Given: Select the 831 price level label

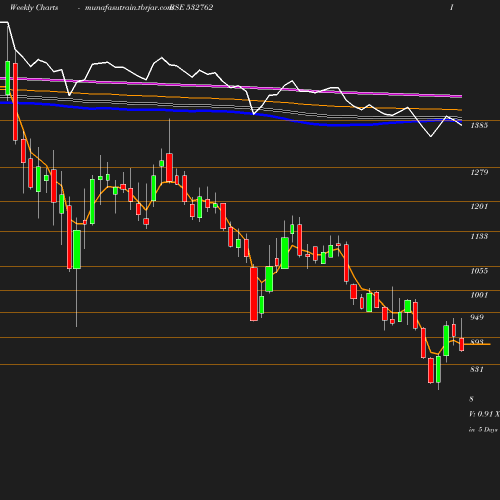Looking at the screenshot, I should coord(477,369).
